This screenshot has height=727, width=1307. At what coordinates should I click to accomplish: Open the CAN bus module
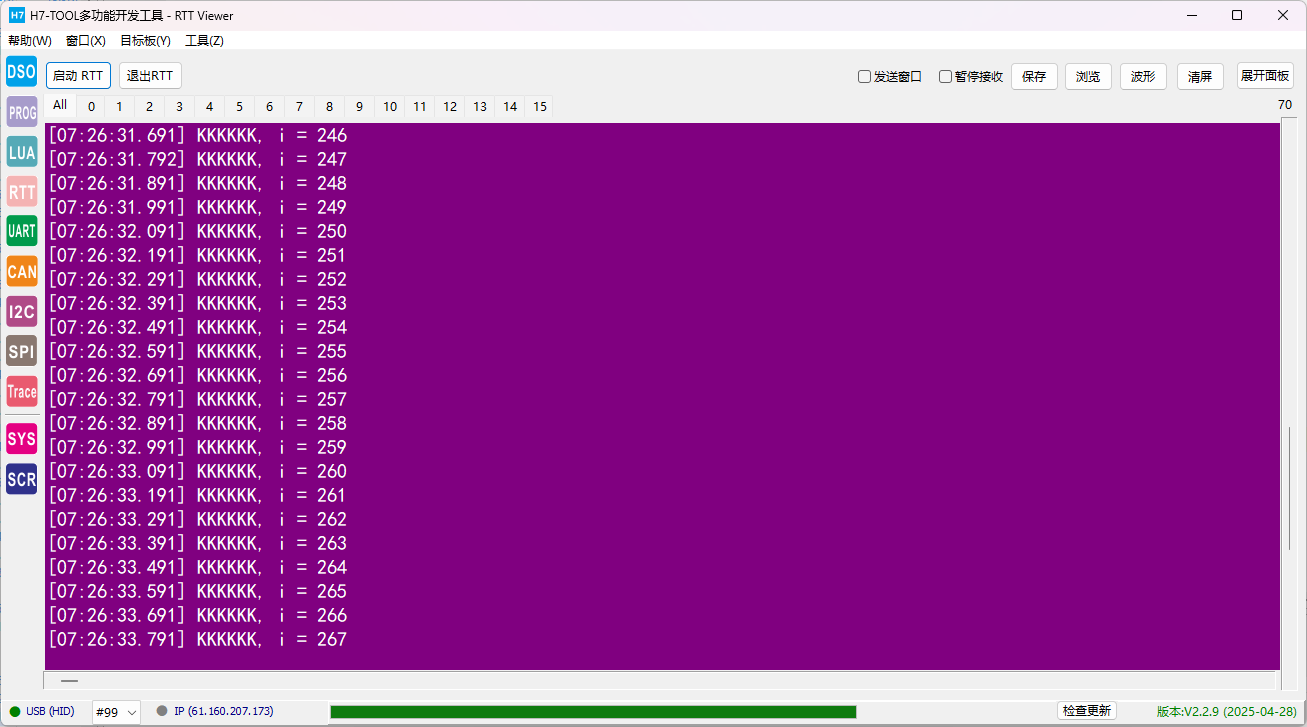(x=21, y=271)
